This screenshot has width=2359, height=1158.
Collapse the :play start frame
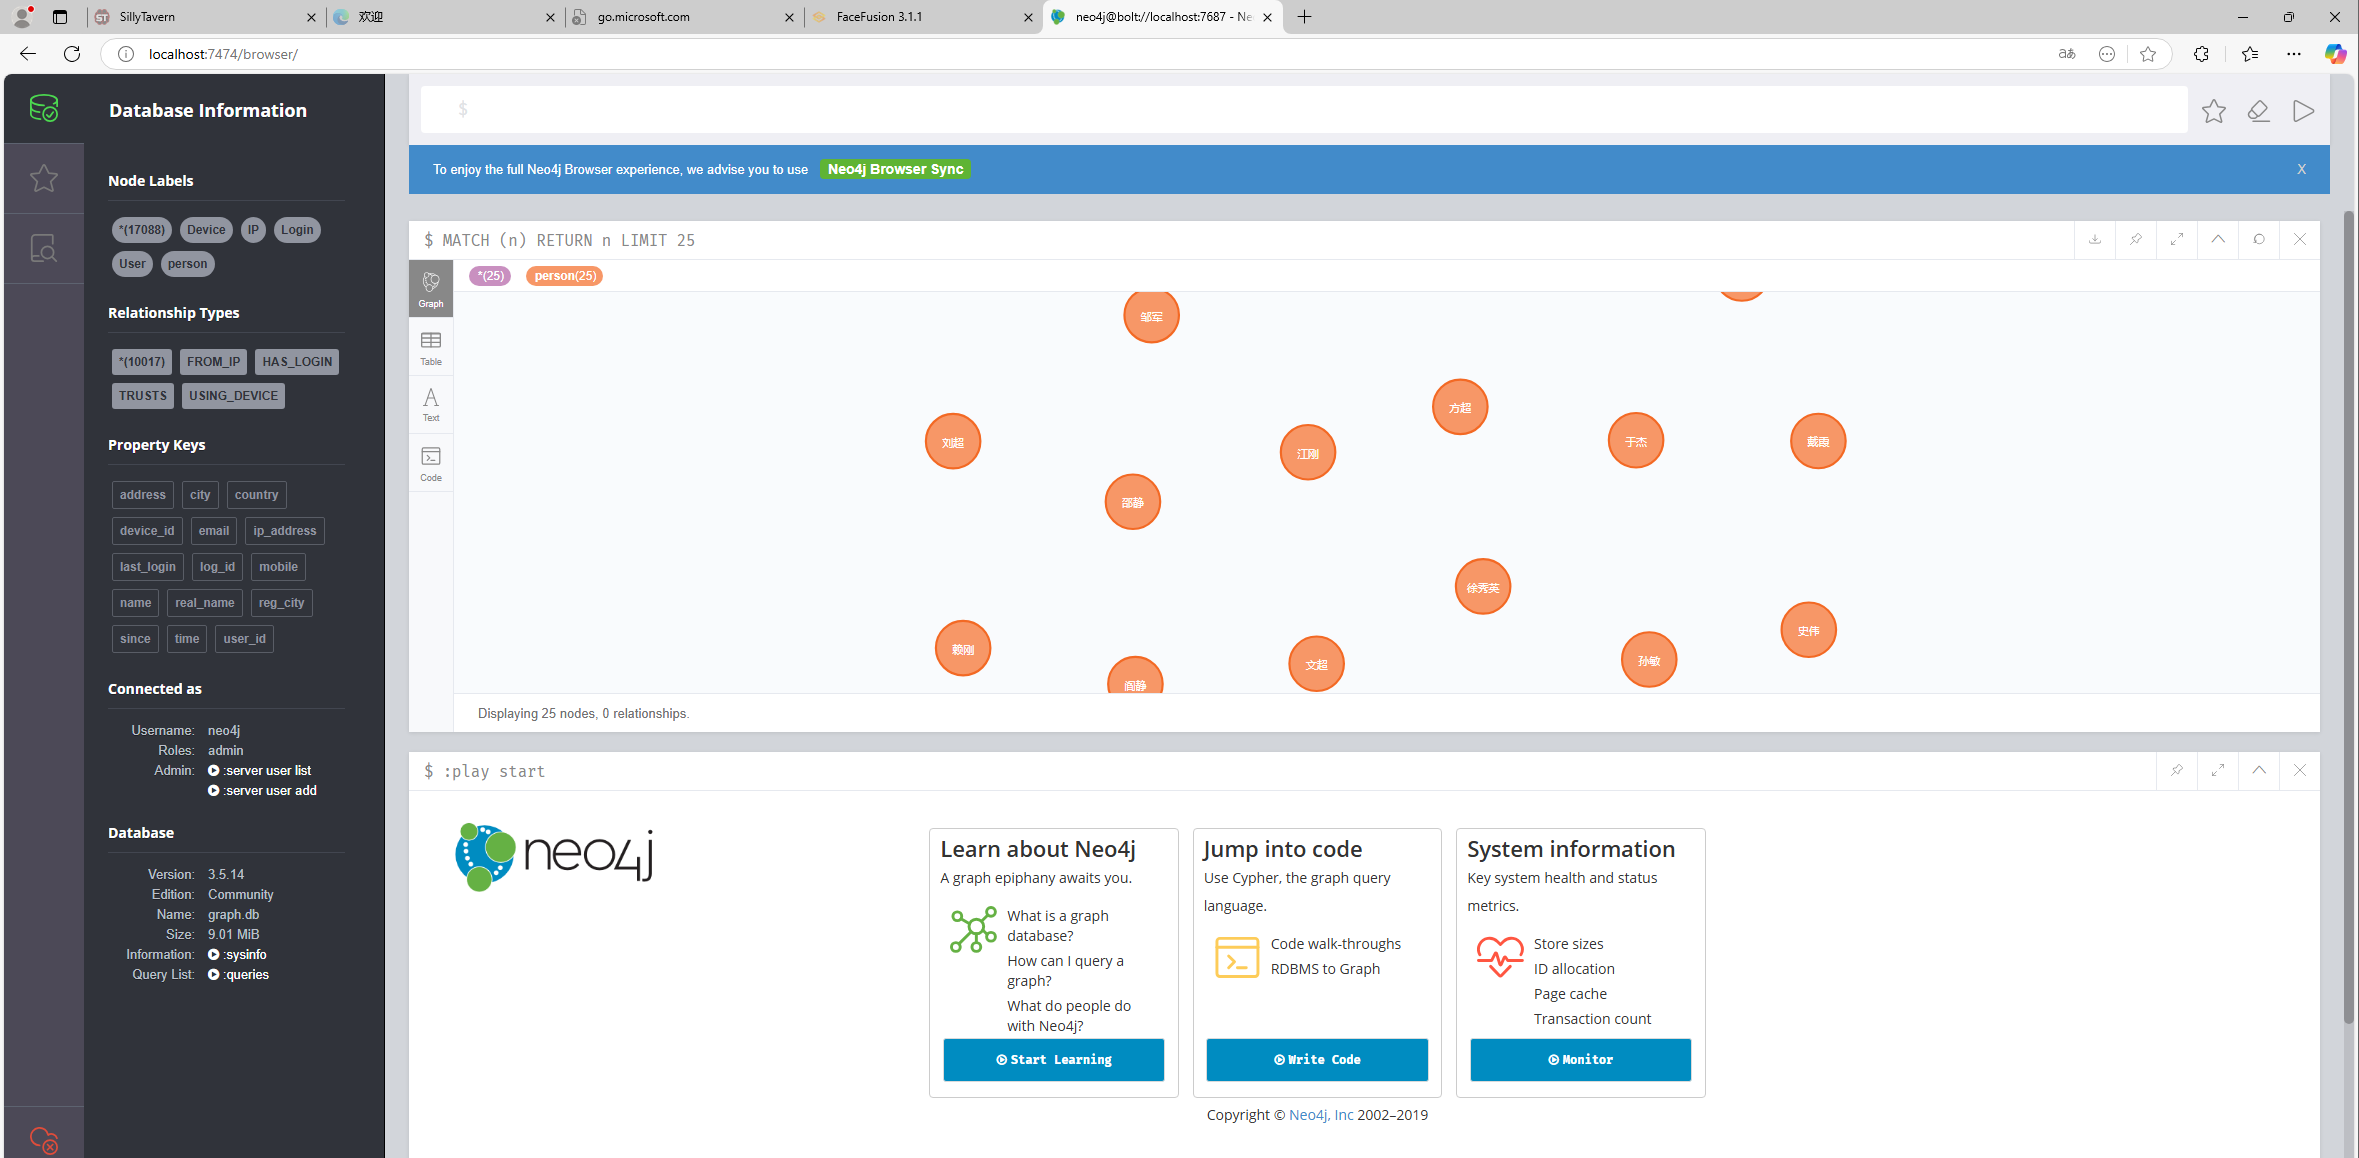point(2259,771)
